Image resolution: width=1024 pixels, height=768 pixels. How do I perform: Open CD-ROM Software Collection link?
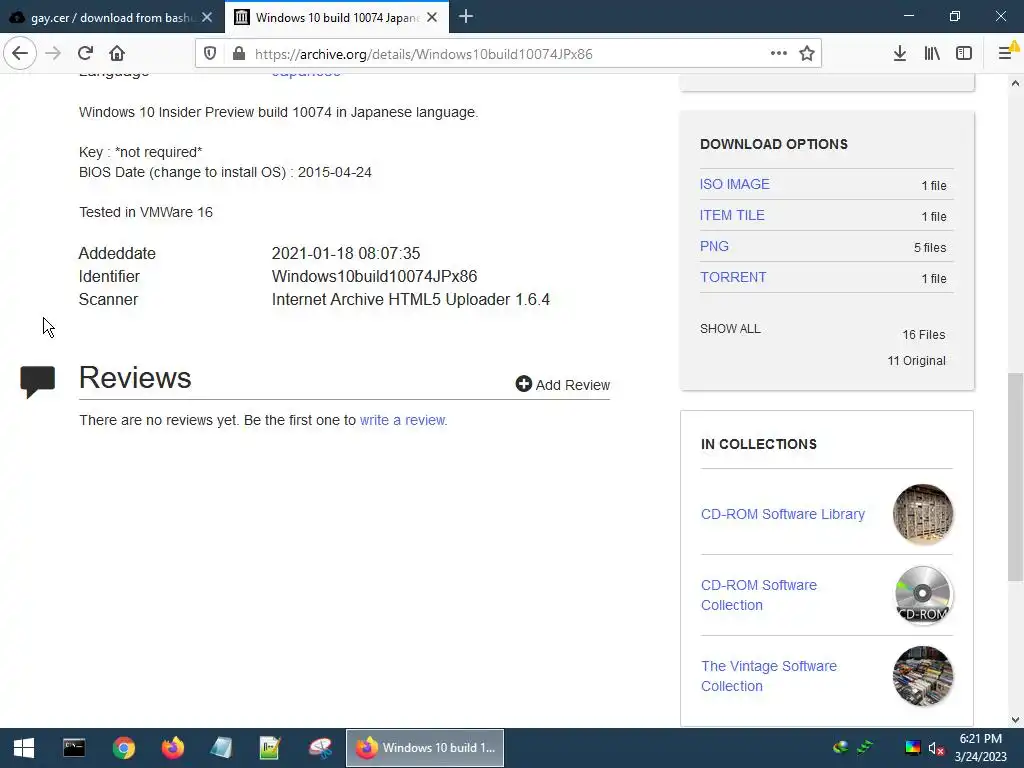759,595
